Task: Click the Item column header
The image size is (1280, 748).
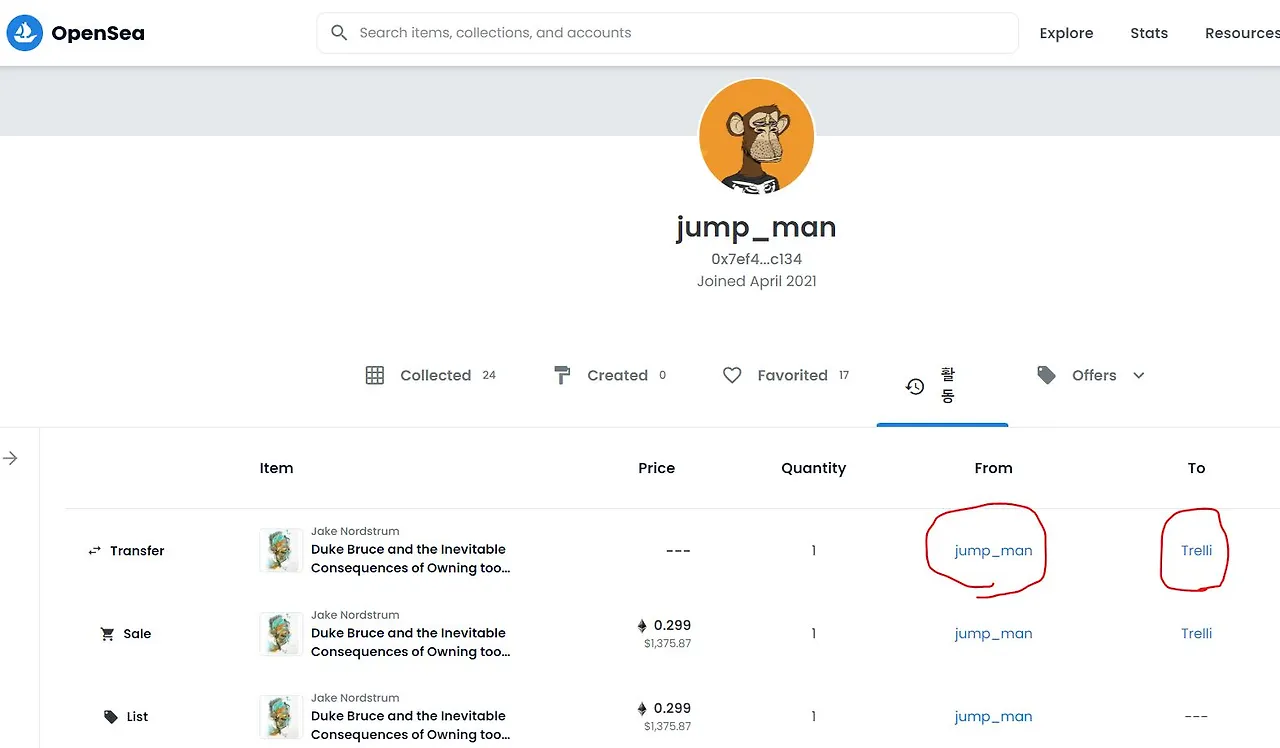Action: [x=276, y=468]
